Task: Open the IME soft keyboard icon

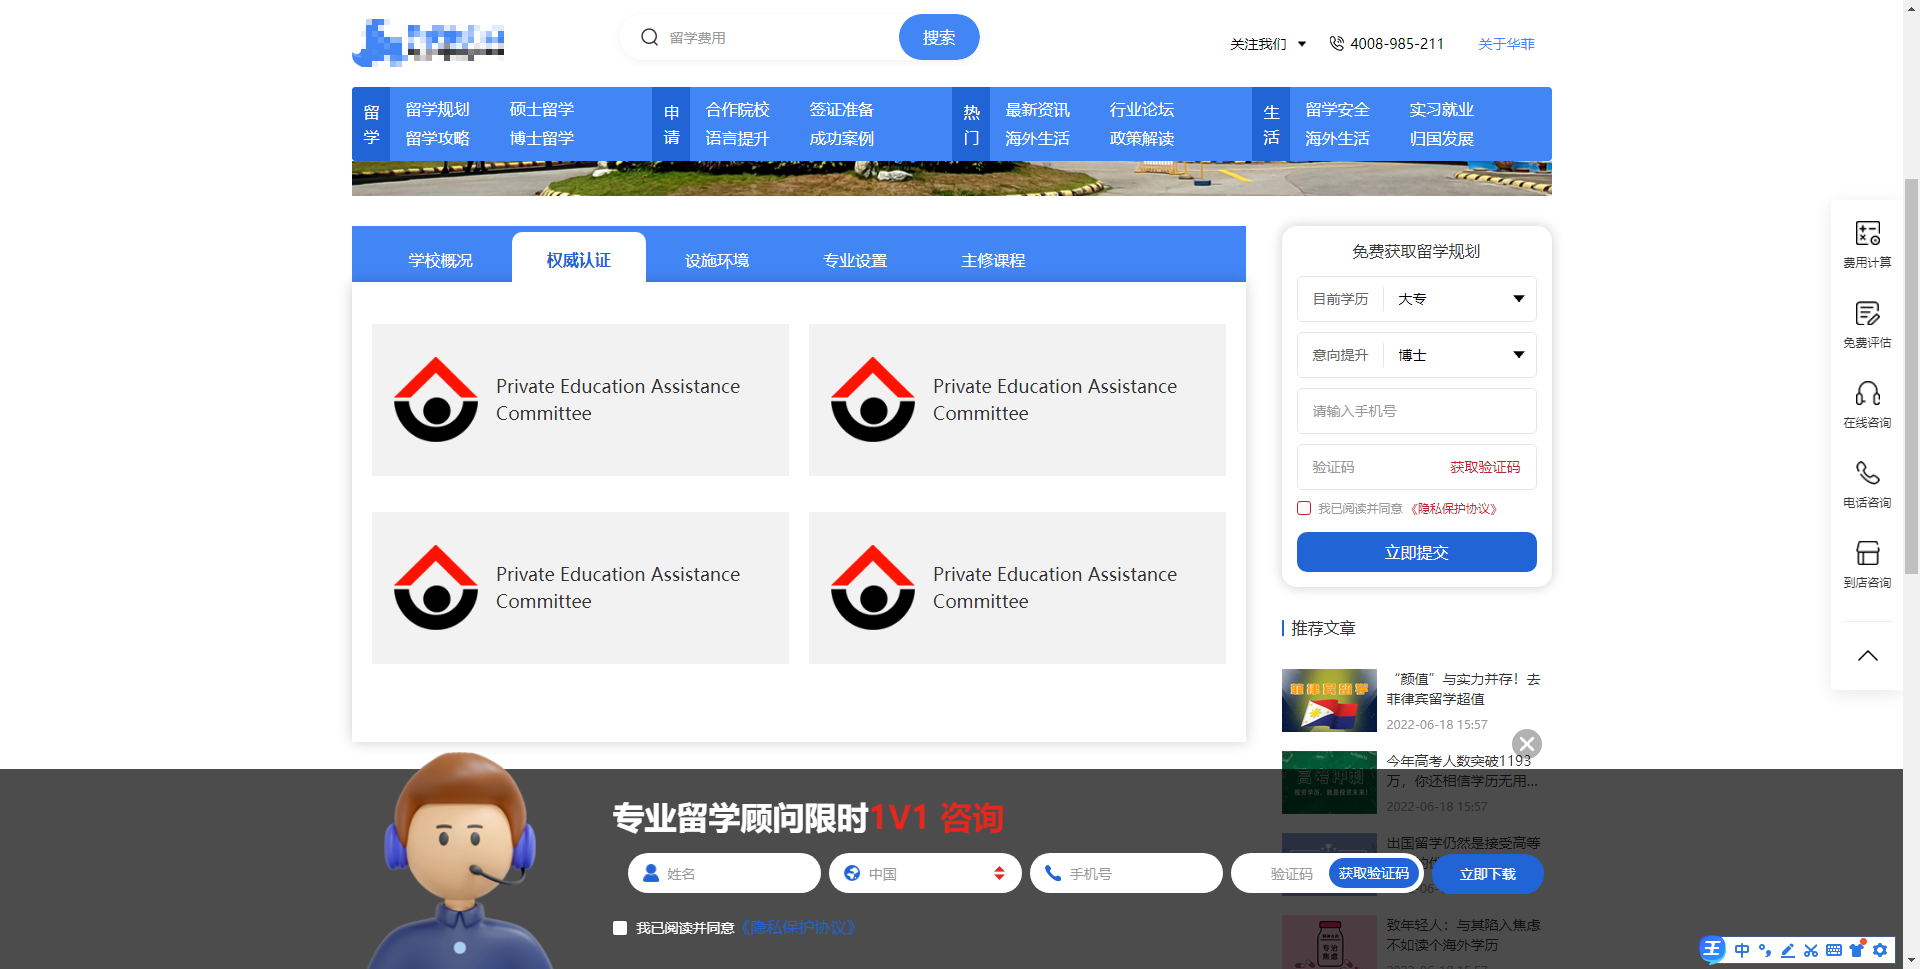Action: pyautogui.click(x=1834, y=950)
